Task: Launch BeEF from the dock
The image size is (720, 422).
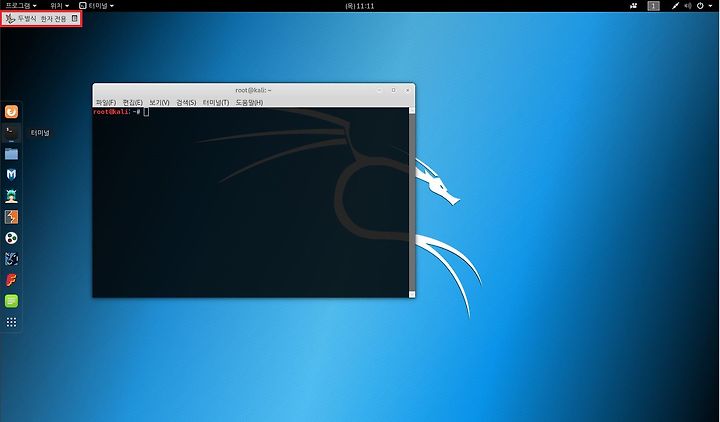Action: [11, 259]
